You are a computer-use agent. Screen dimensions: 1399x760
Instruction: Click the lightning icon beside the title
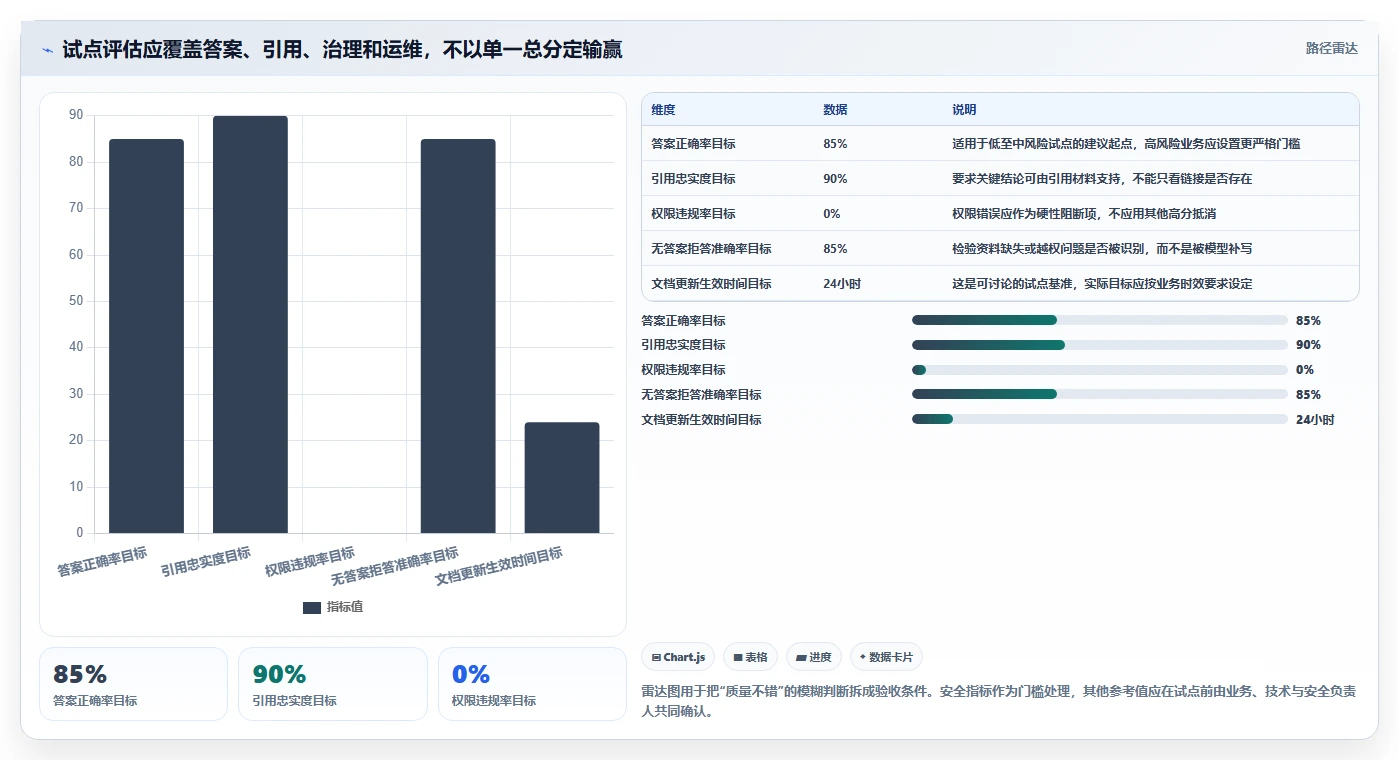click(x=48, y=49)
